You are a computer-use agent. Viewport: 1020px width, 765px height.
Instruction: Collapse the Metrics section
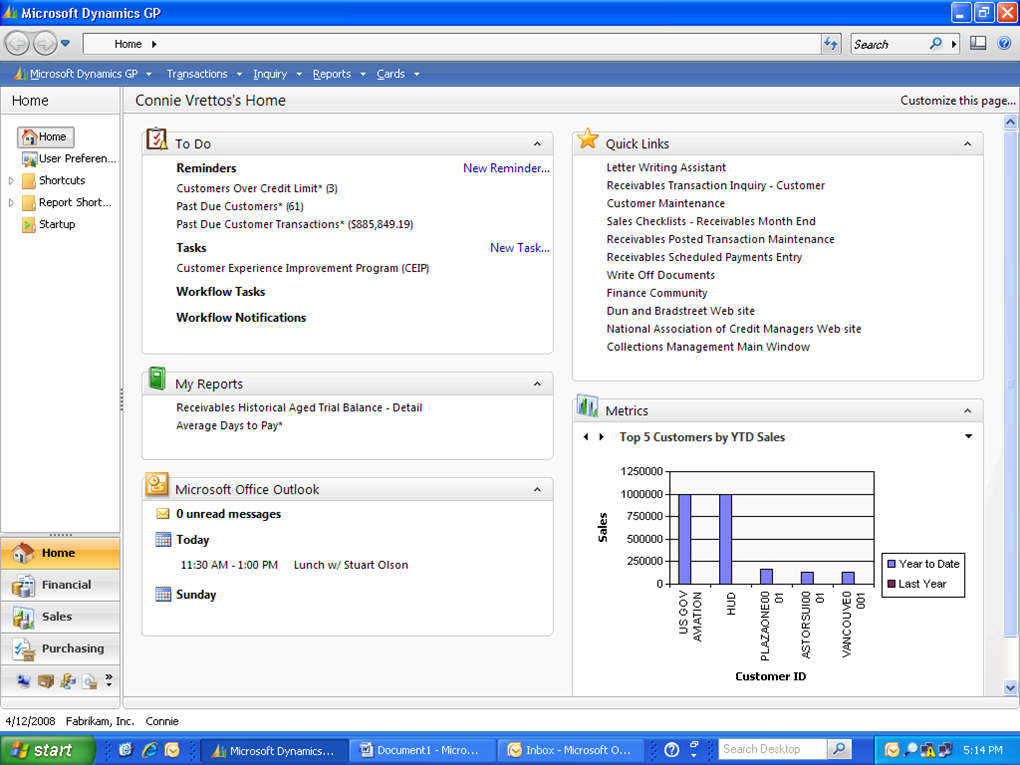click(x=967, y=410)
